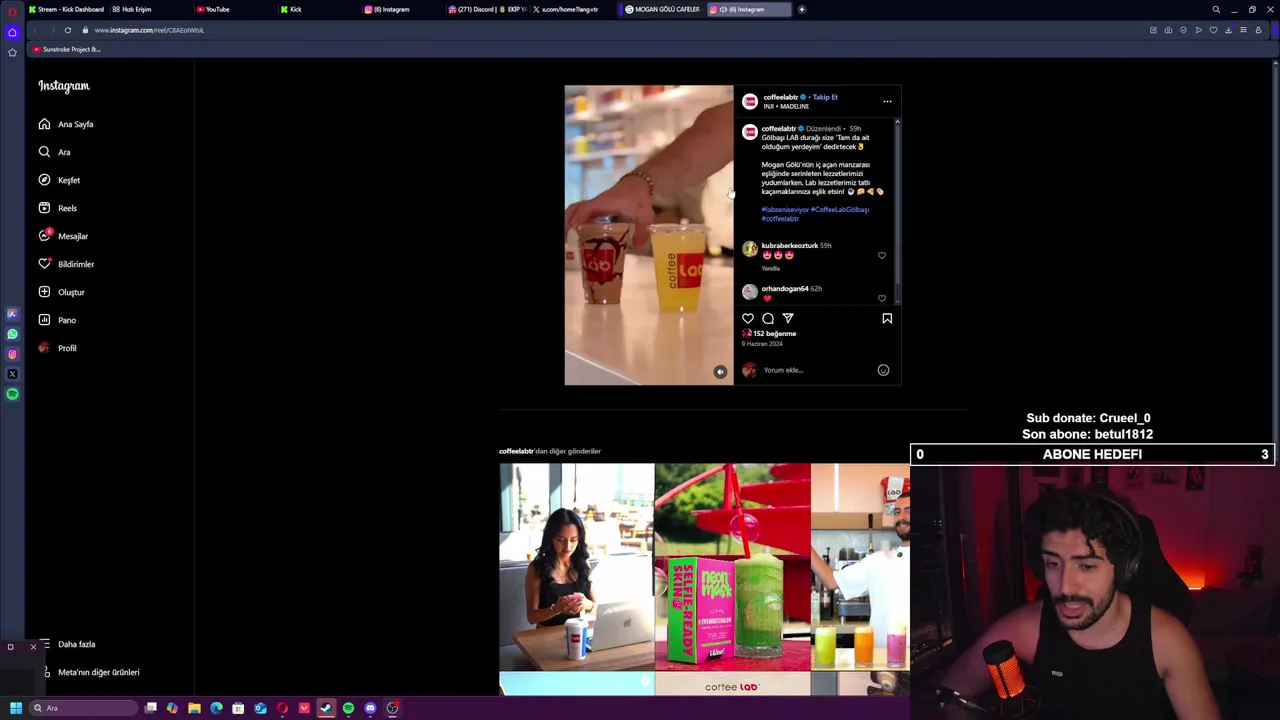Open Bildirimler notifications

pyautogui.click(x=67, y=264)
